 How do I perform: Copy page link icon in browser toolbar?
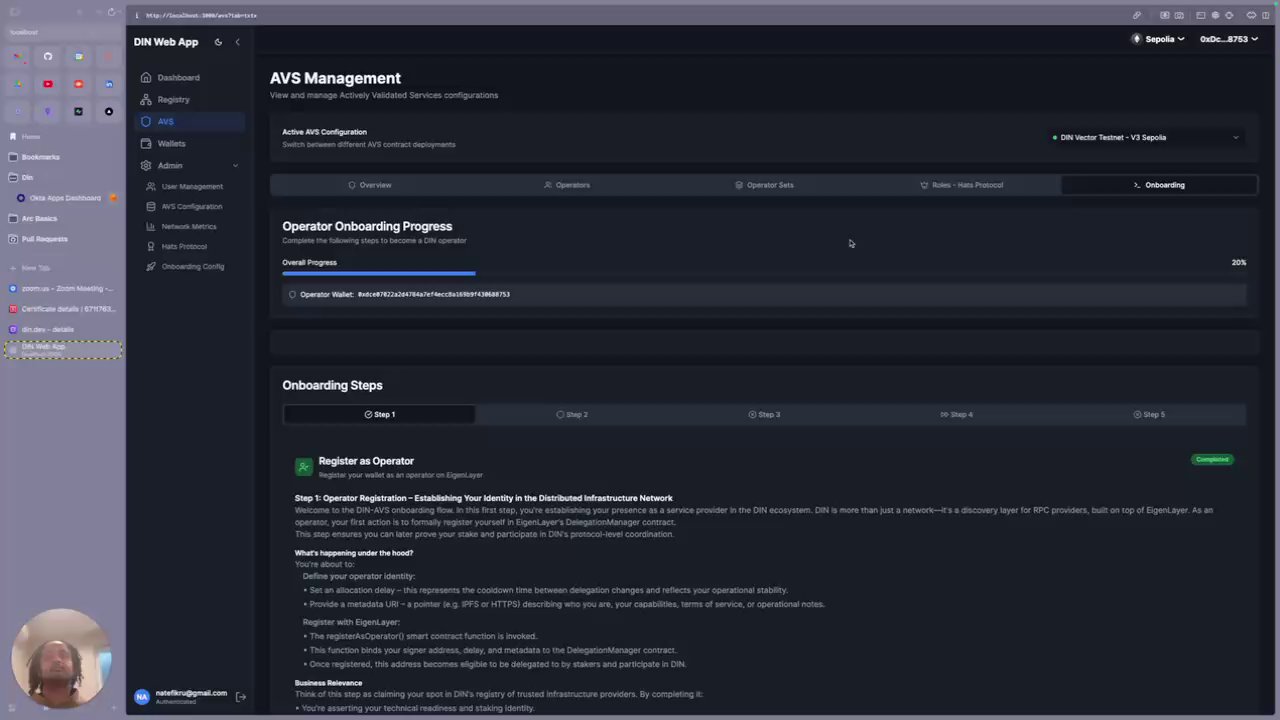1136,15
